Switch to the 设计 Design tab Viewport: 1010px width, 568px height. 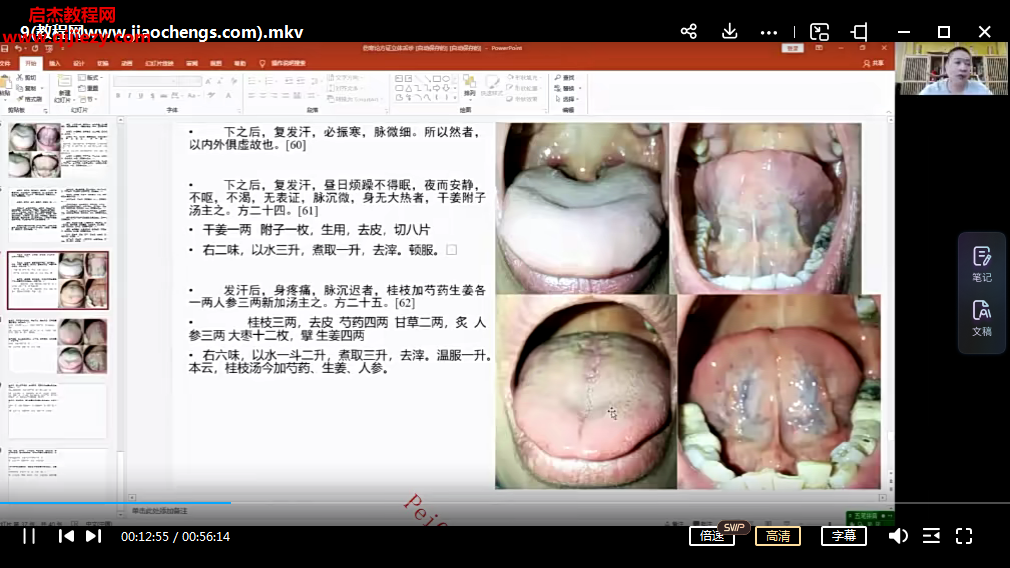tap(79, 63)
